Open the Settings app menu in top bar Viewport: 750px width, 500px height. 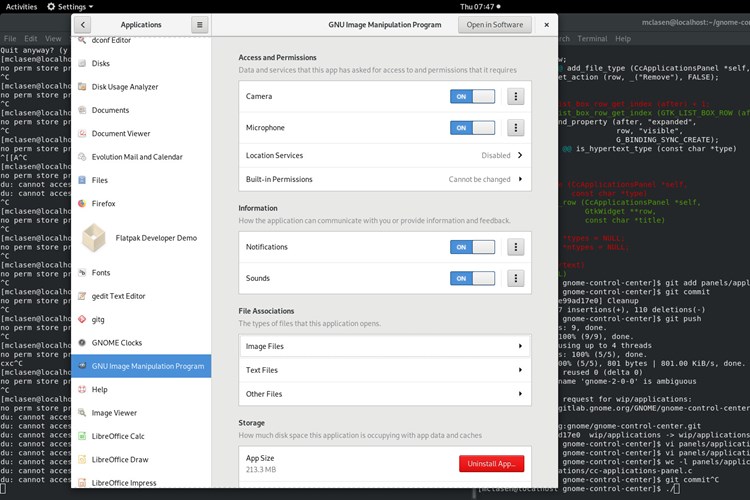pyautogui.click(x=70, y=7)
